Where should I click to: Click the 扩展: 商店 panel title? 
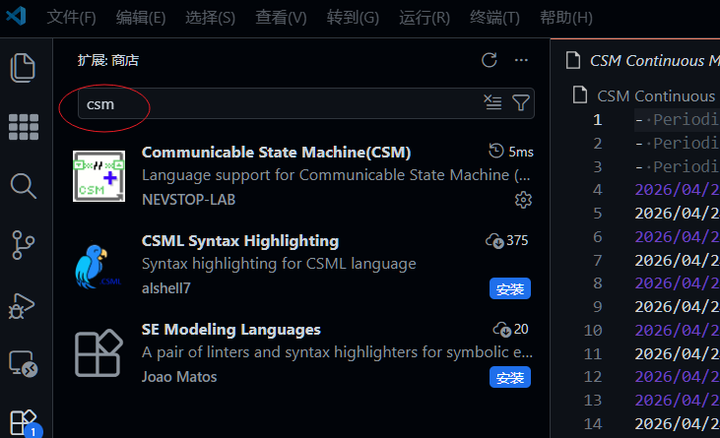click(108, 60)
